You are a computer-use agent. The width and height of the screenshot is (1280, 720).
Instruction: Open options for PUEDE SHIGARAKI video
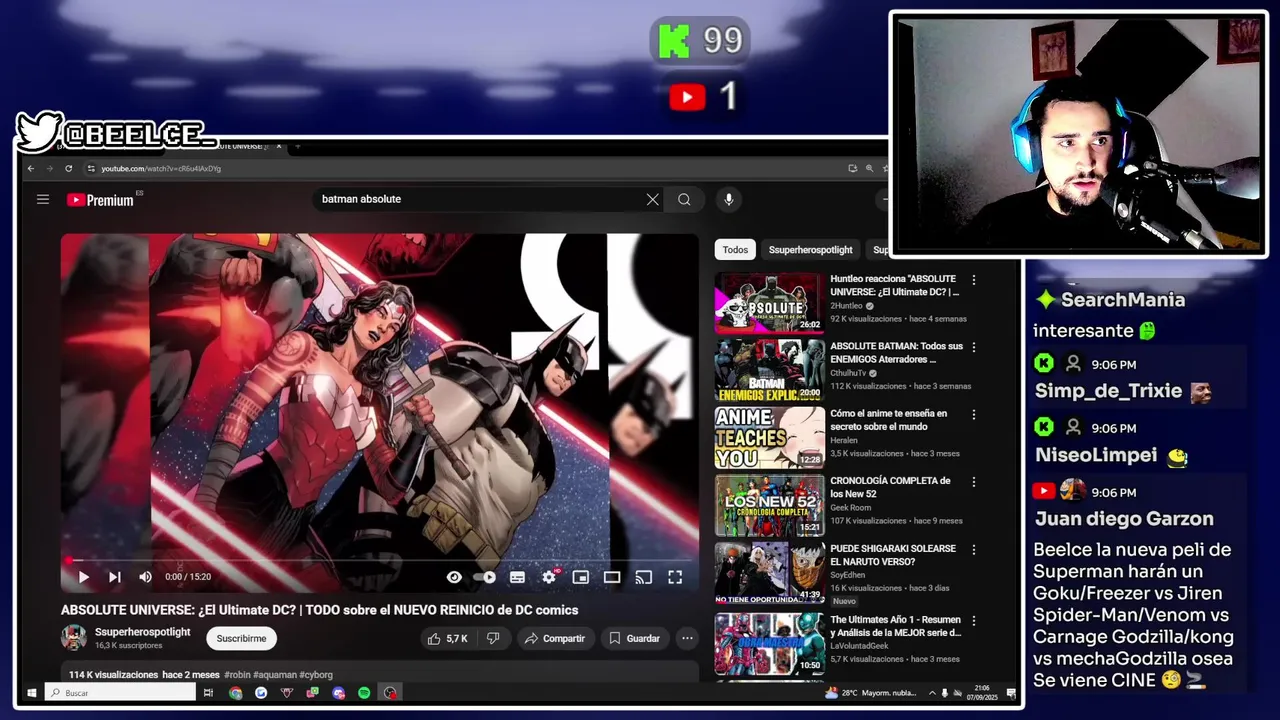pyautogui.click(x=973, y=550)
